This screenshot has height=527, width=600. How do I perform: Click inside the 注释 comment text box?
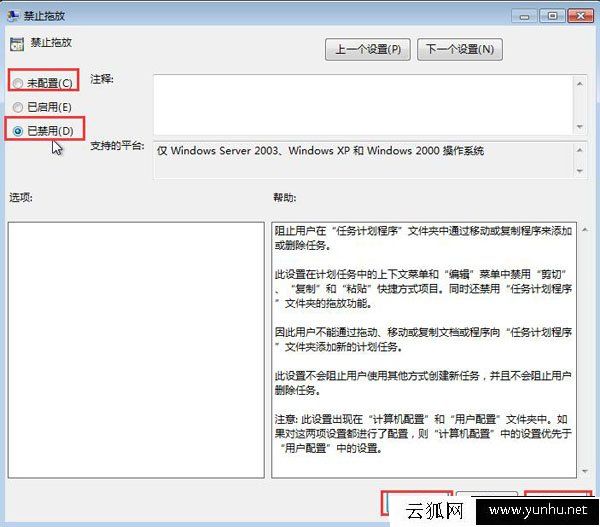364,105
